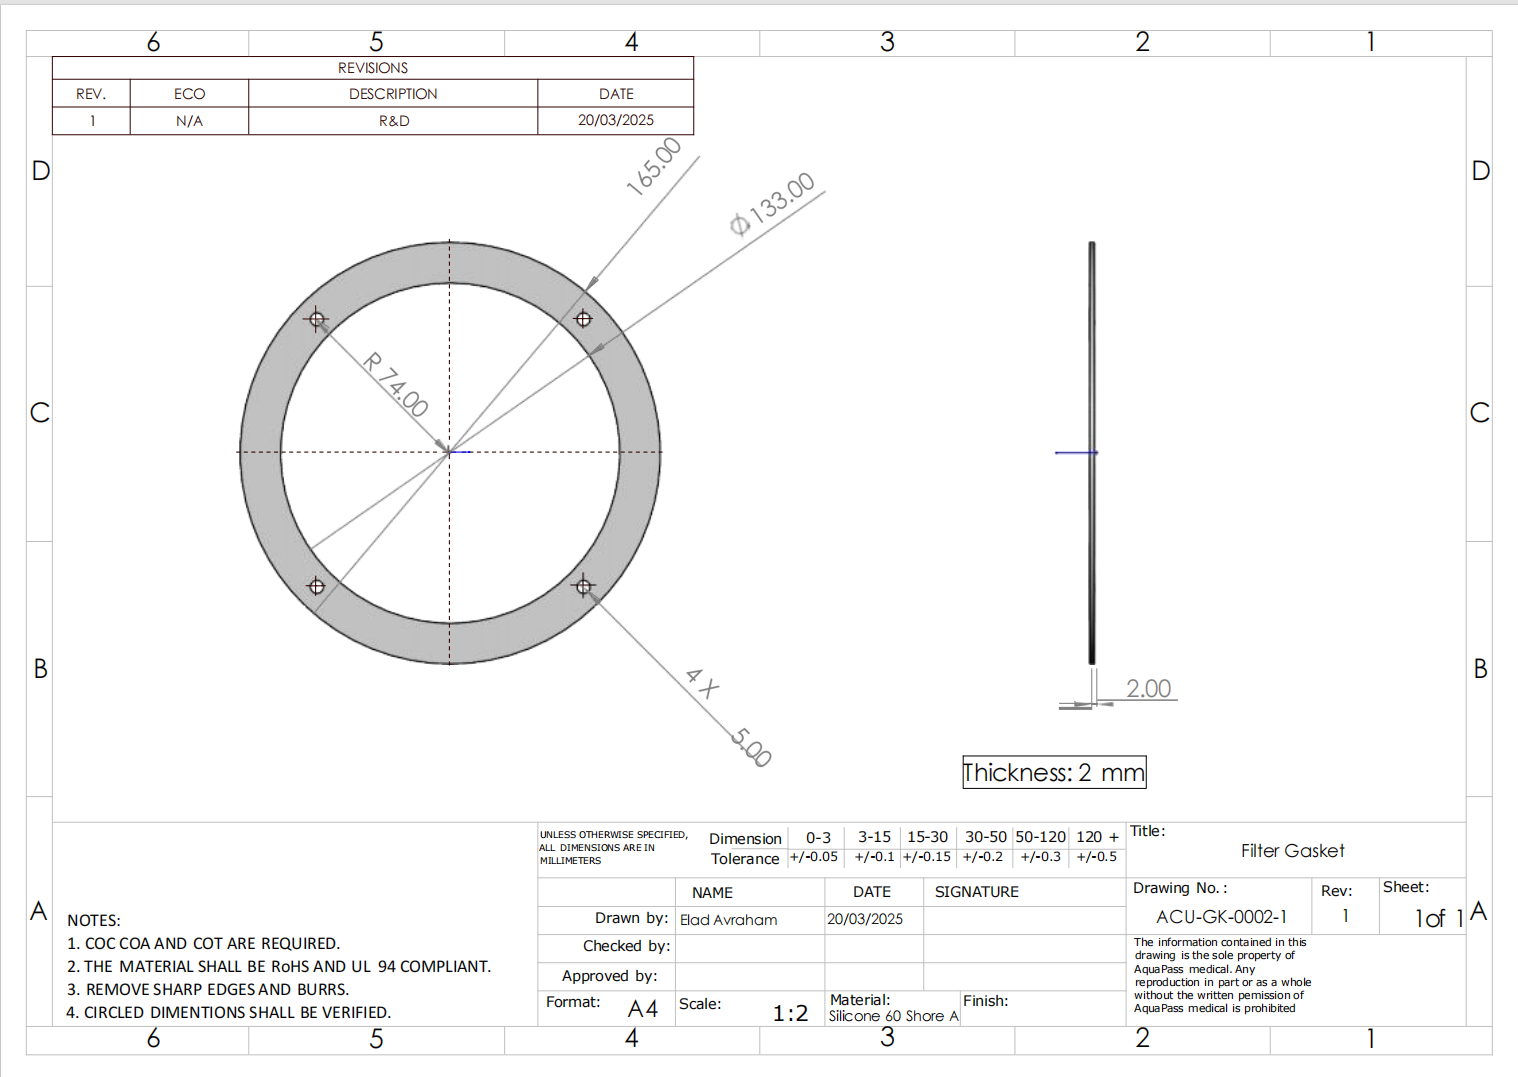Select the Ø133.00 inner diameter dimension

click(773, 204)
